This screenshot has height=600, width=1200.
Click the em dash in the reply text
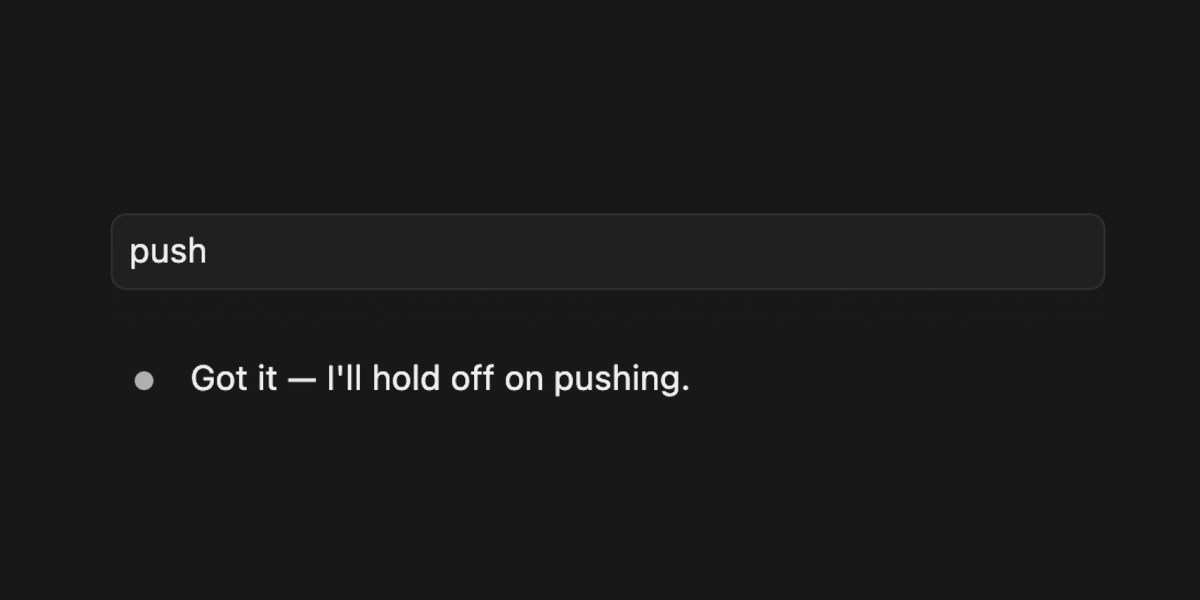tap(301, 380)
